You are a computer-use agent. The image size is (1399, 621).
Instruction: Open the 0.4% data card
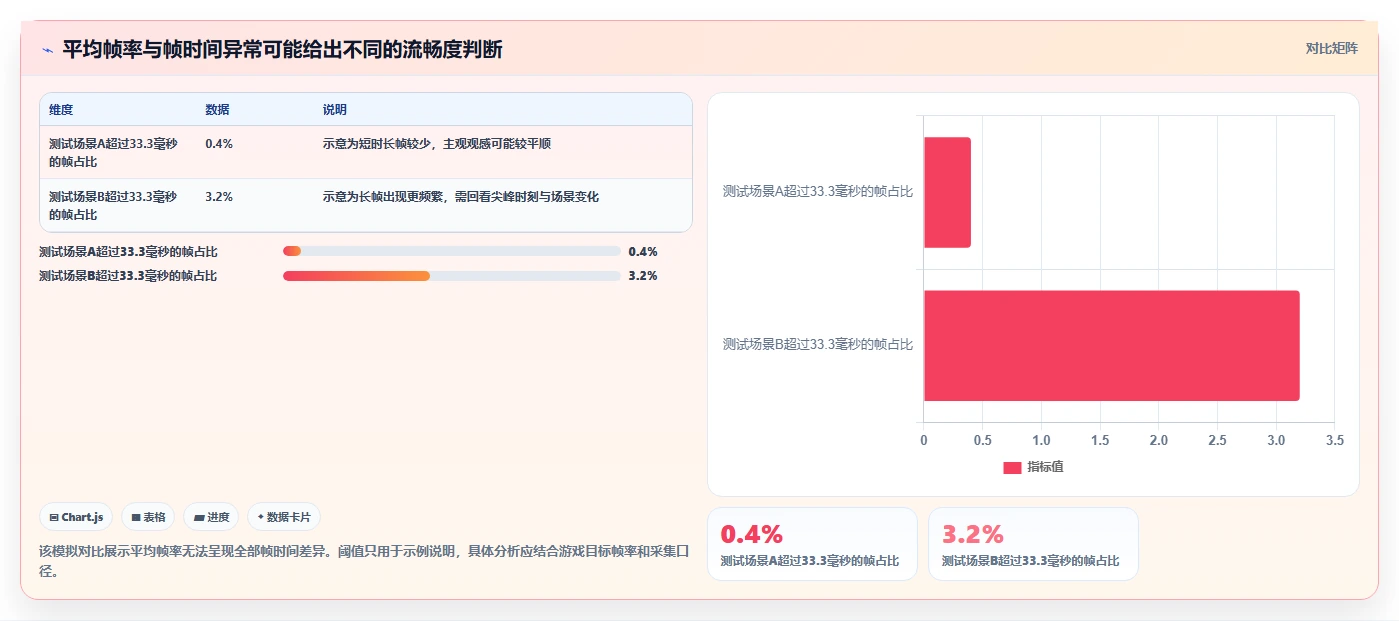(x=812, y=544)
